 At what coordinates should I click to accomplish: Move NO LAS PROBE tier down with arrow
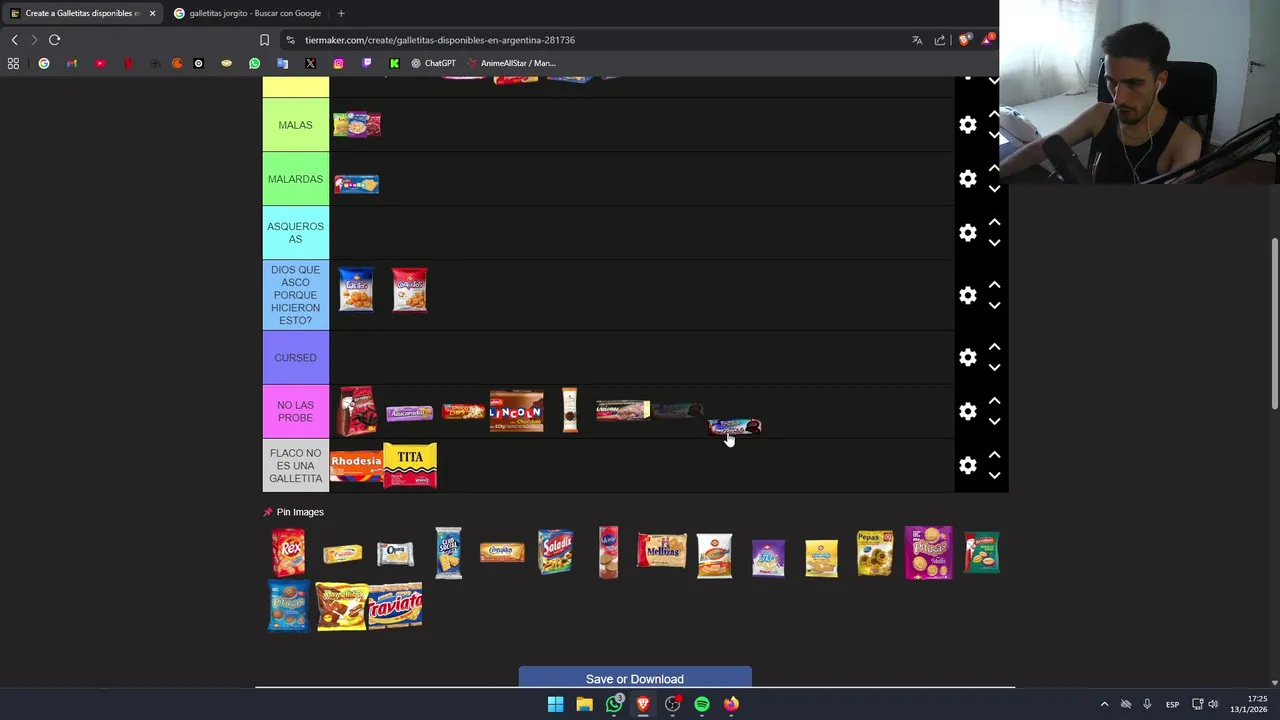click(994, 421)
